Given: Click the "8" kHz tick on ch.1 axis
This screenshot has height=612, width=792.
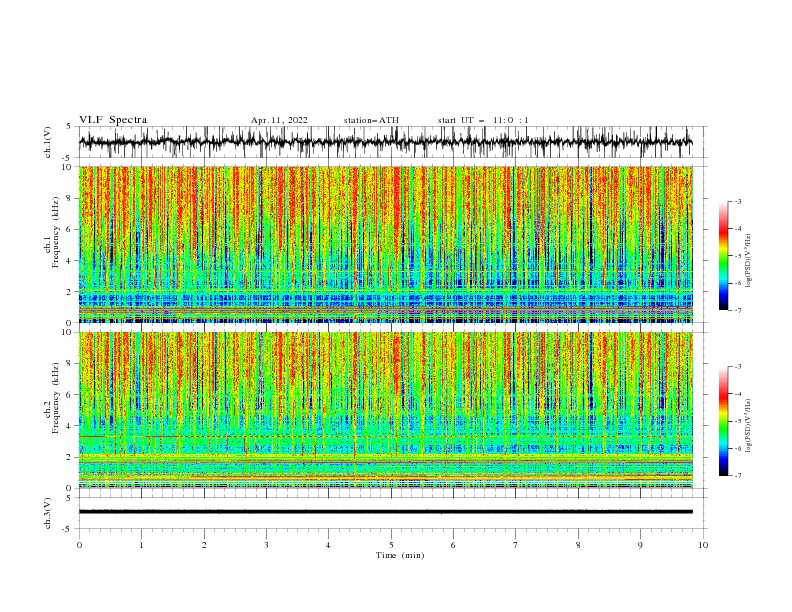Looking at the screenshot, I should (70, 198).
